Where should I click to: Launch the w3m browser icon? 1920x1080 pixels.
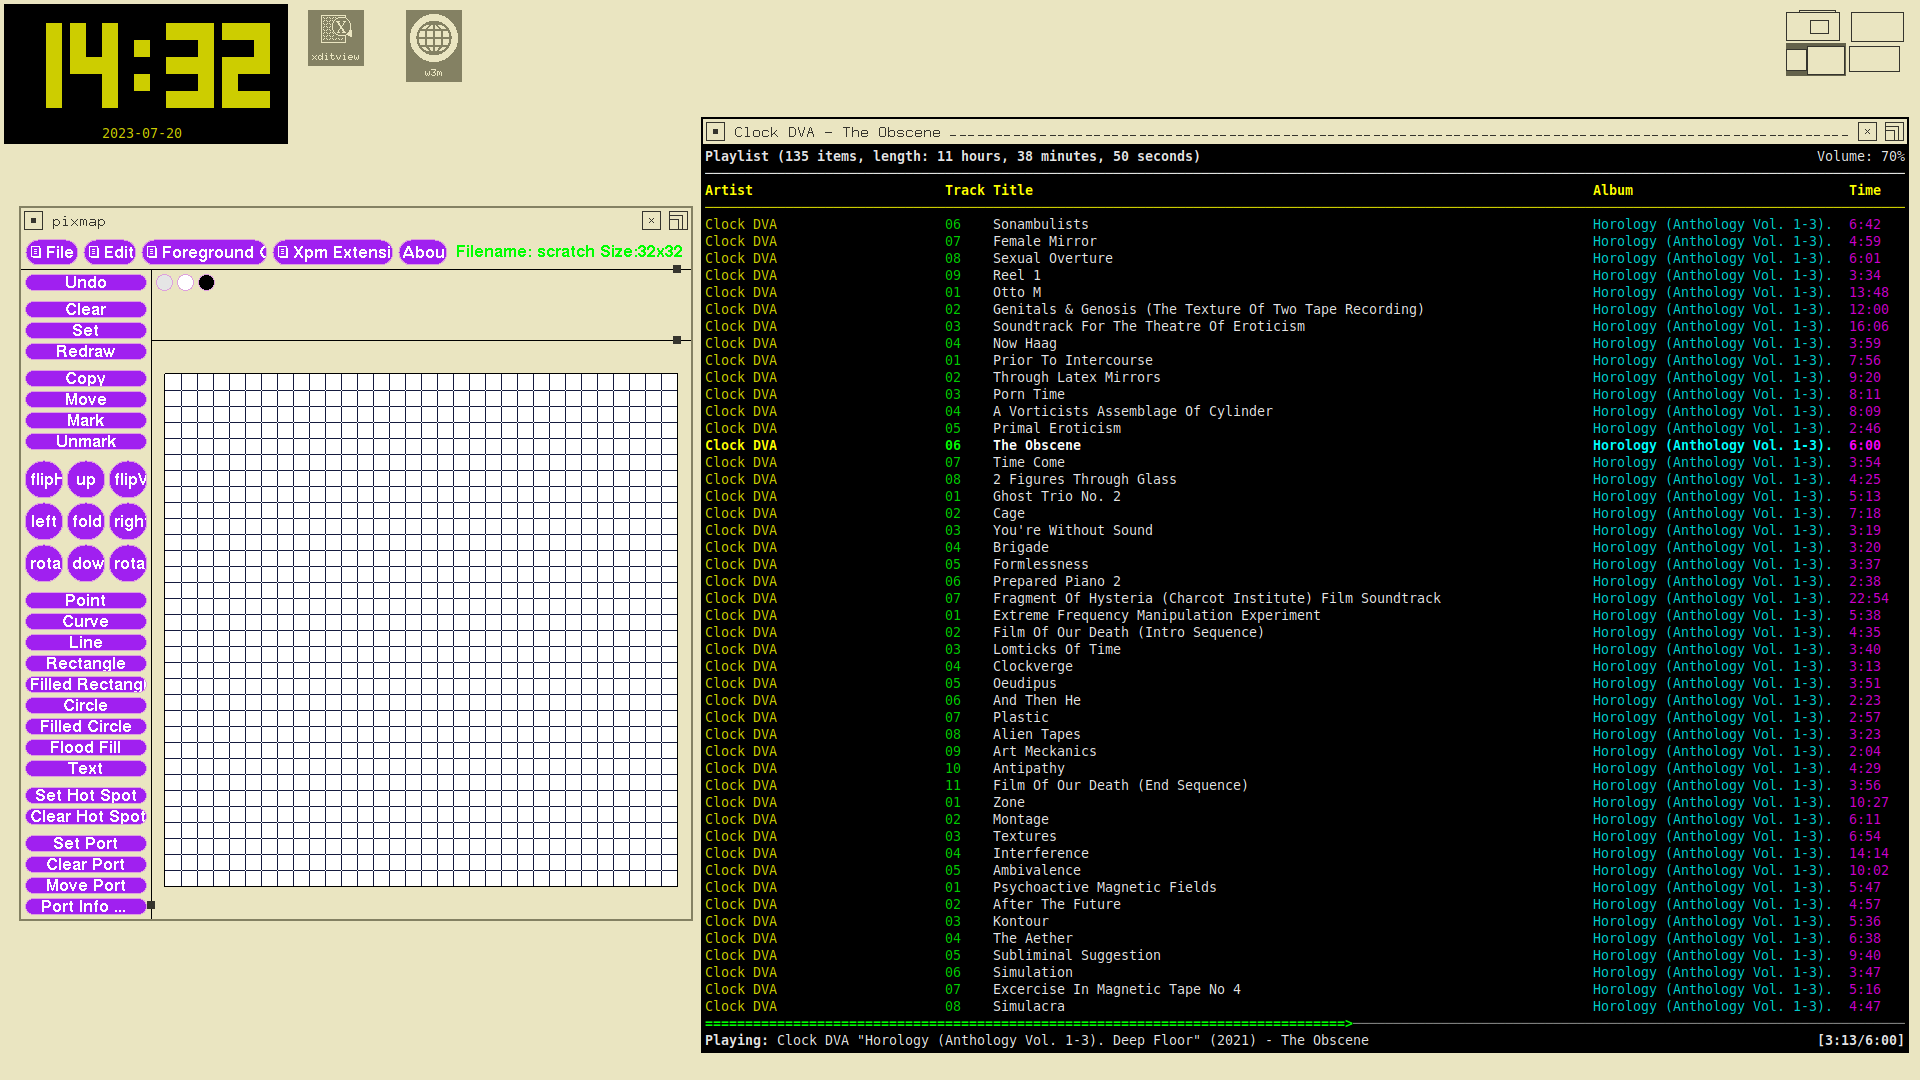click(x=433, y=45)
